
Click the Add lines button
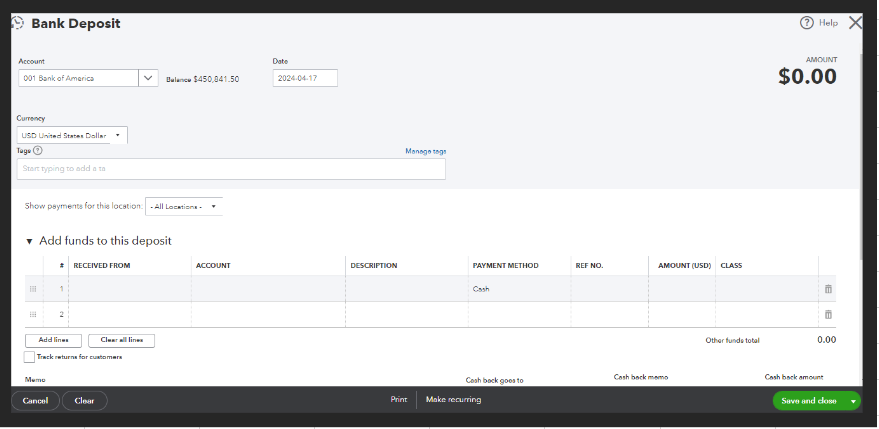(x=53, y=340)
